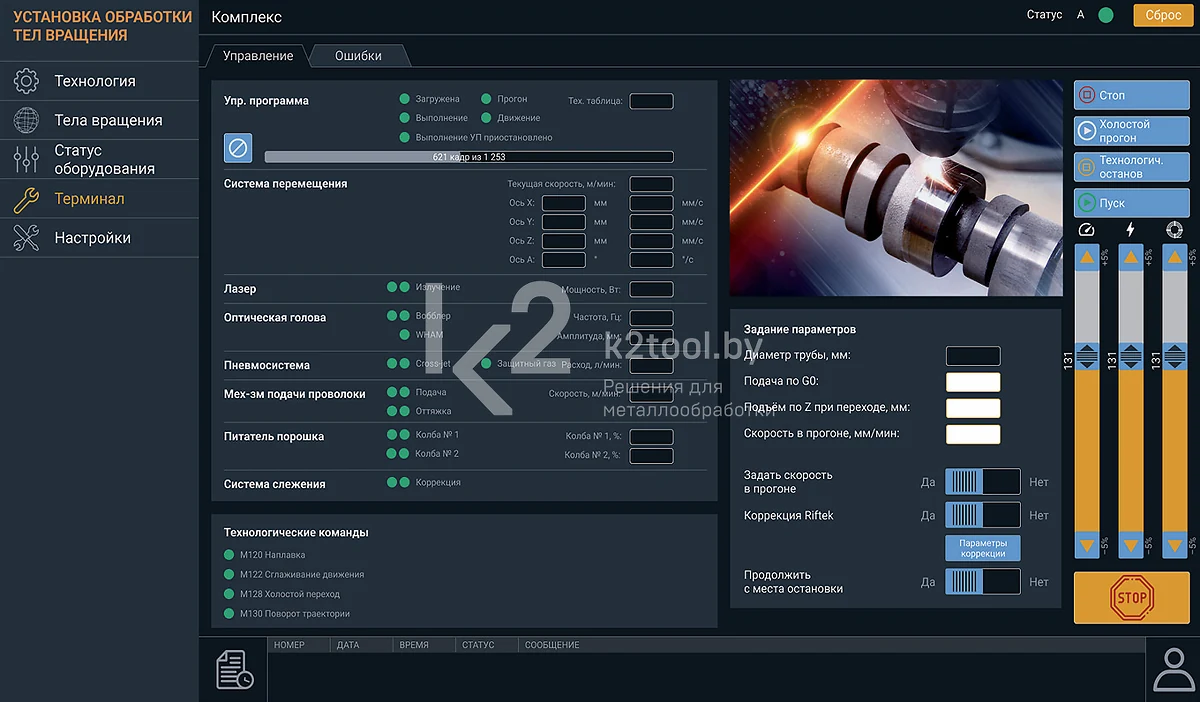
Task: Click the green status indicator next to A
Action: coord(1106,15)
